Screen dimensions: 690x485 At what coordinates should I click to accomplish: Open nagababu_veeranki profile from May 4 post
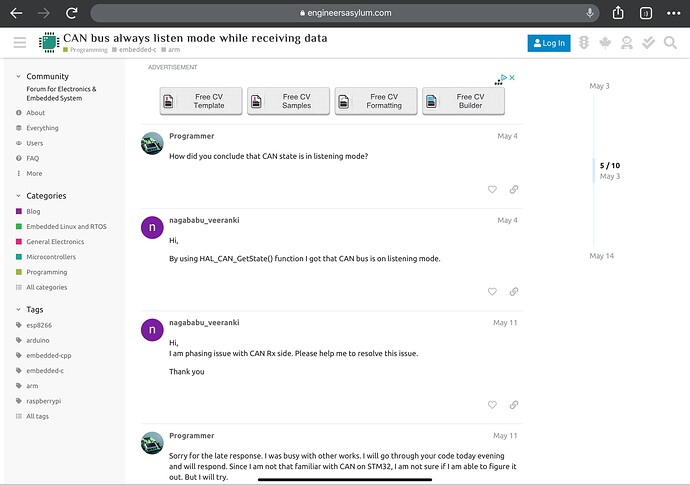[204, 220]
